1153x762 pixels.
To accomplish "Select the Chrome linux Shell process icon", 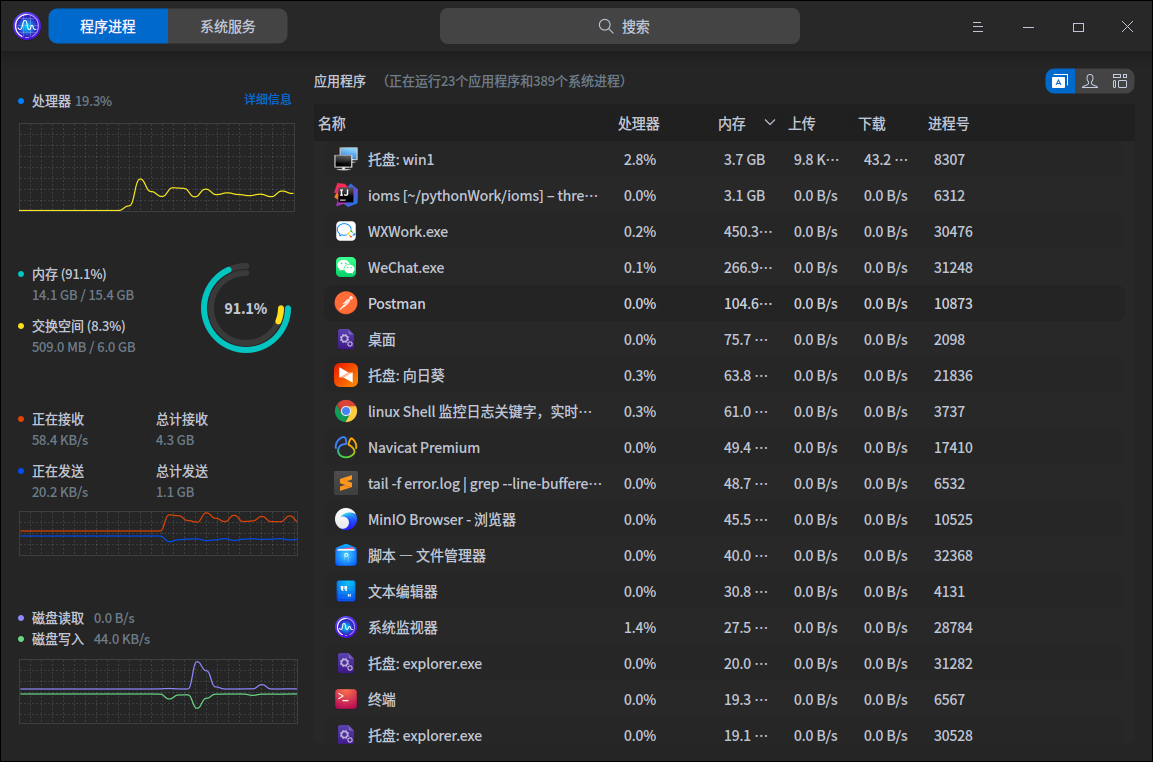I will (x=346, y=412).
